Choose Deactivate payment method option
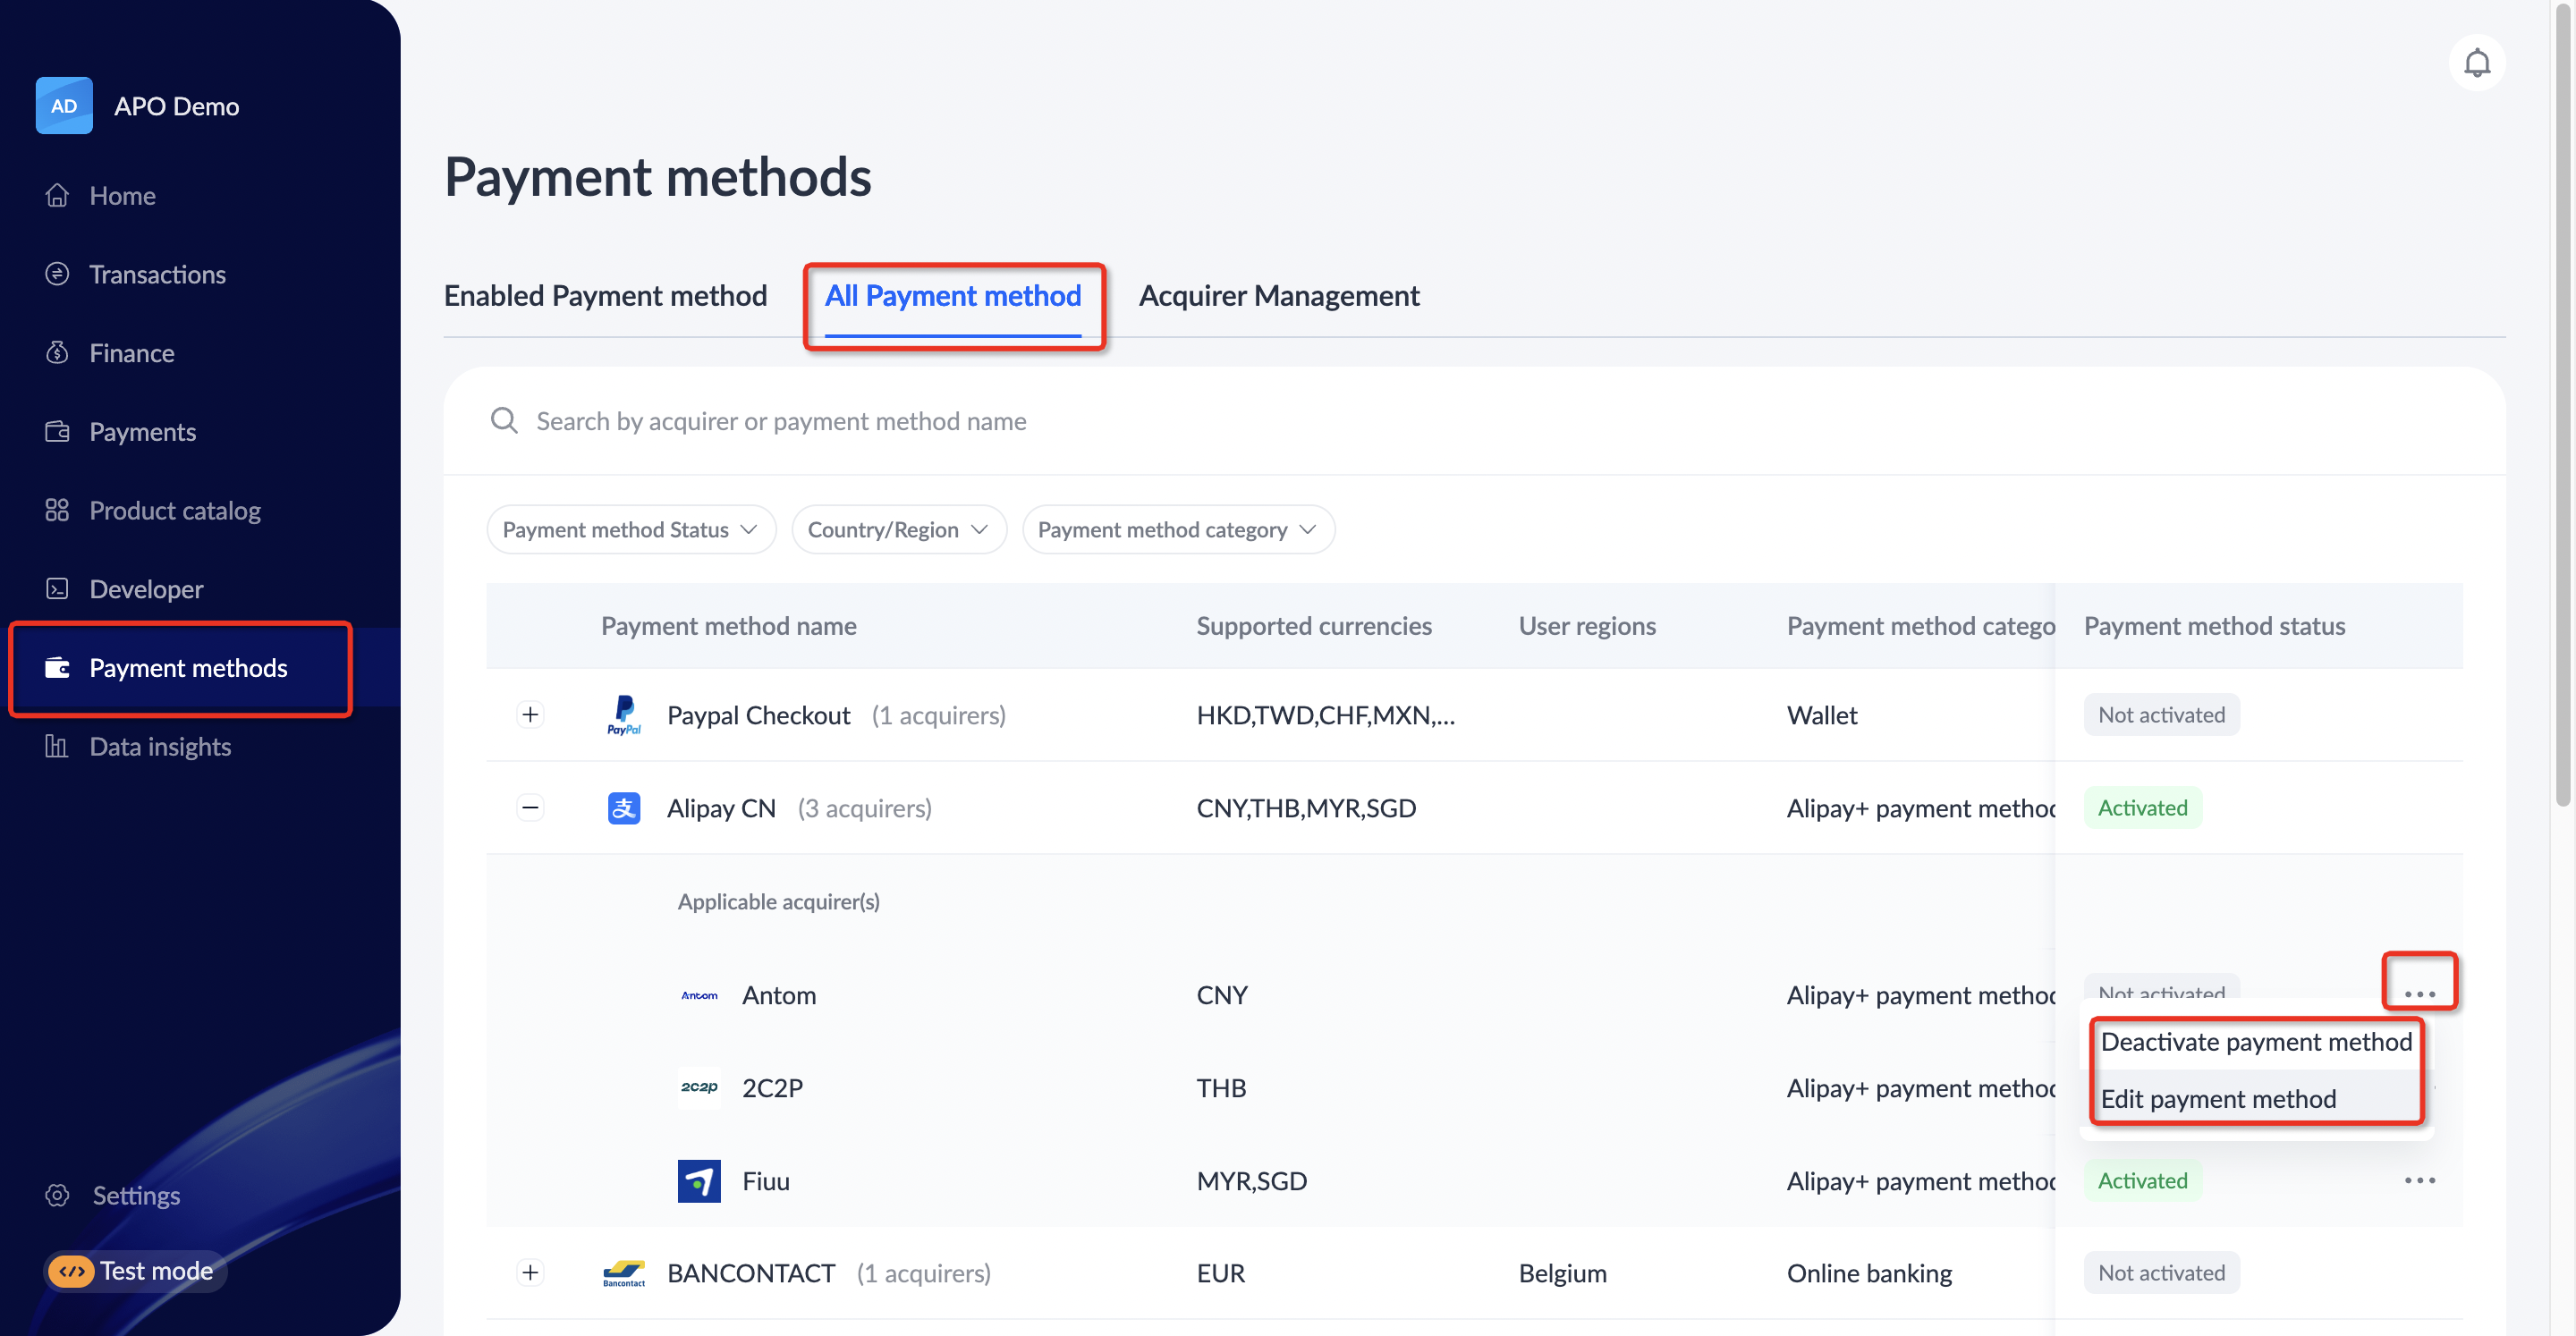This screenshot has width=2576, height=1336. tap(2255, 1042)
